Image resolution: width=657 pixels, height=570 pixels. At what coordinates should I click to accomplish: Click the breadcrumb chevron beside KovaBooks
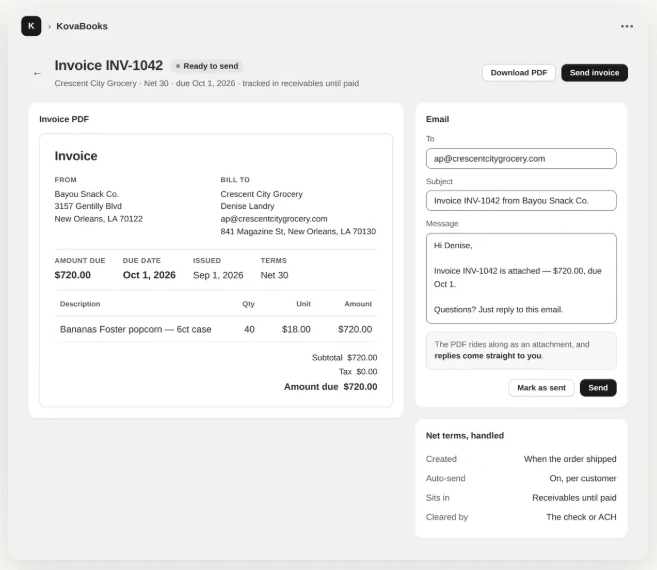click(49, 26)
